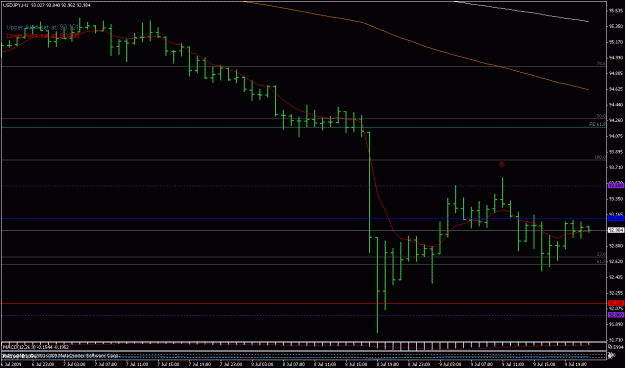
Task: Select the red arrow marker above the candle
Action: (502, 164)
